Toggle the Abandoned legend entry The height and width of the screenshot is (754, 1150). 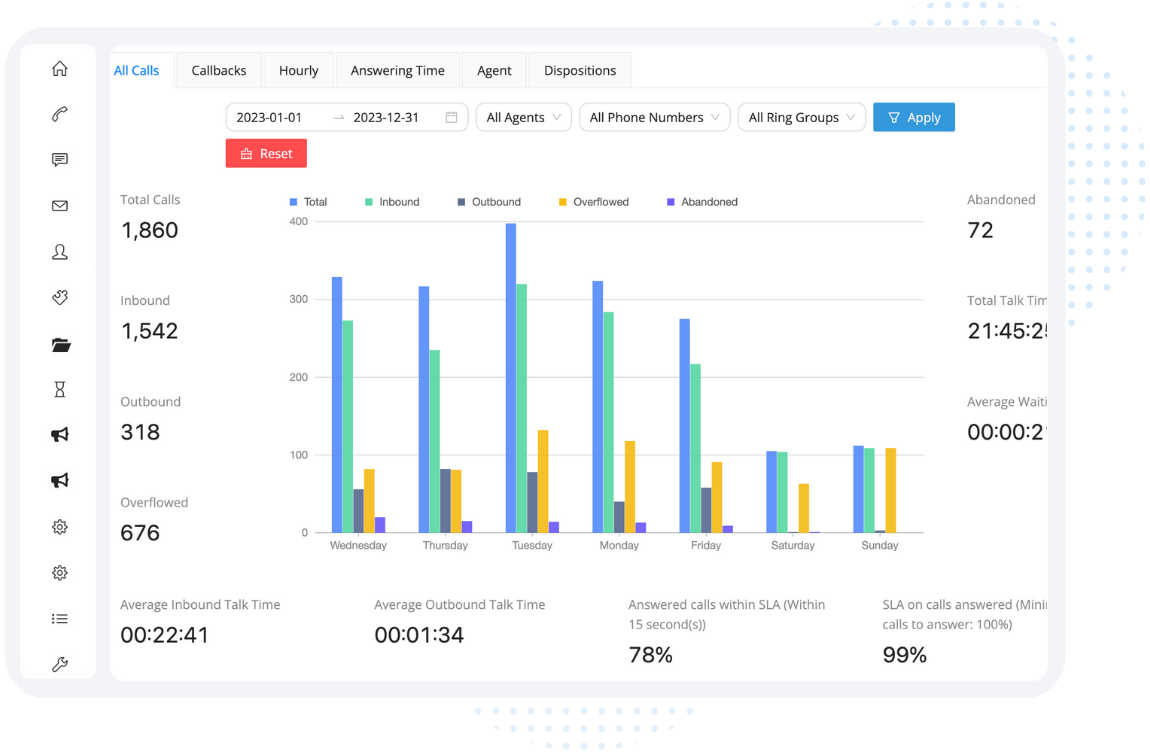[x=701, y=202]
